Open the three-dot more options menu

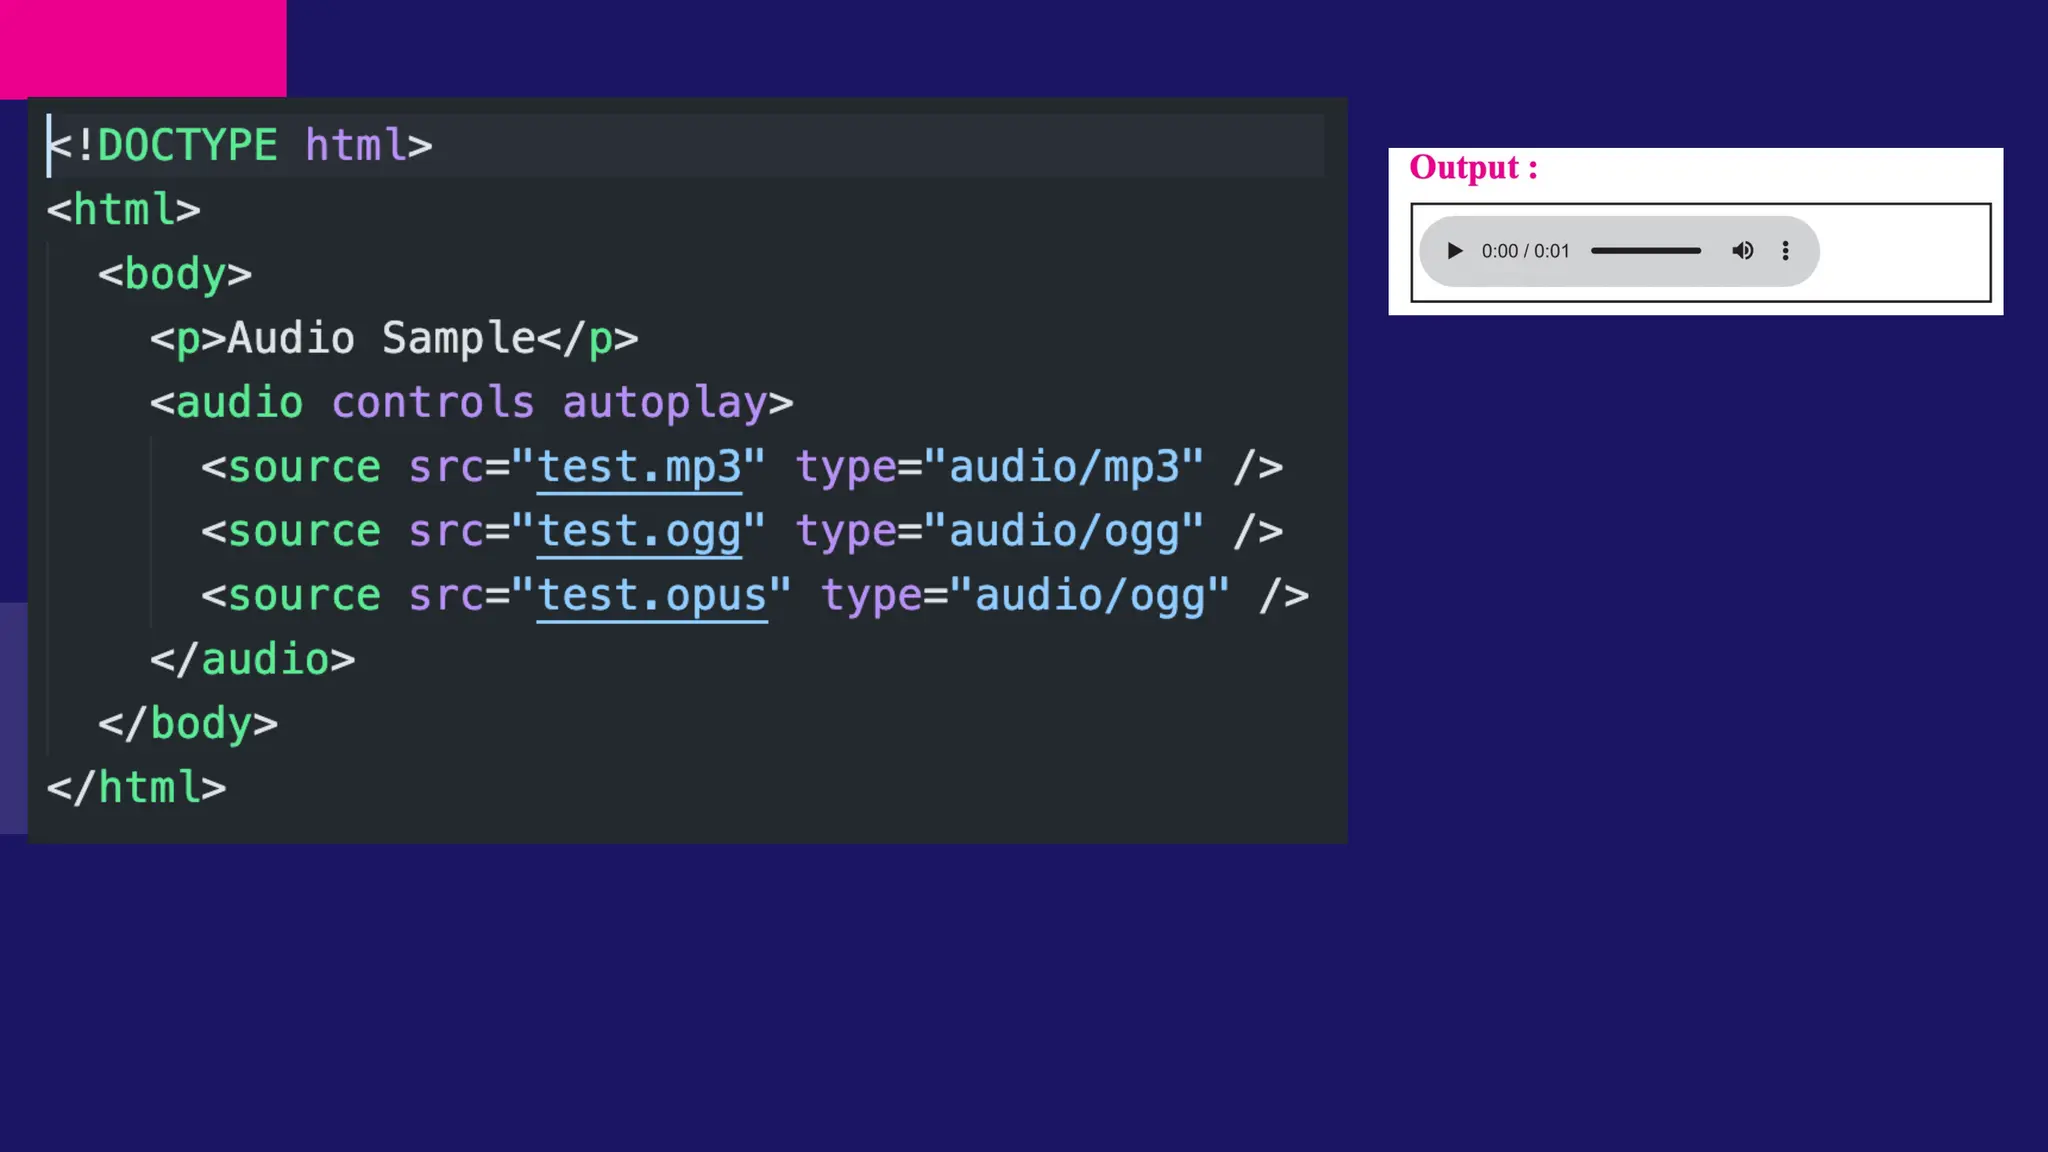1785,251
